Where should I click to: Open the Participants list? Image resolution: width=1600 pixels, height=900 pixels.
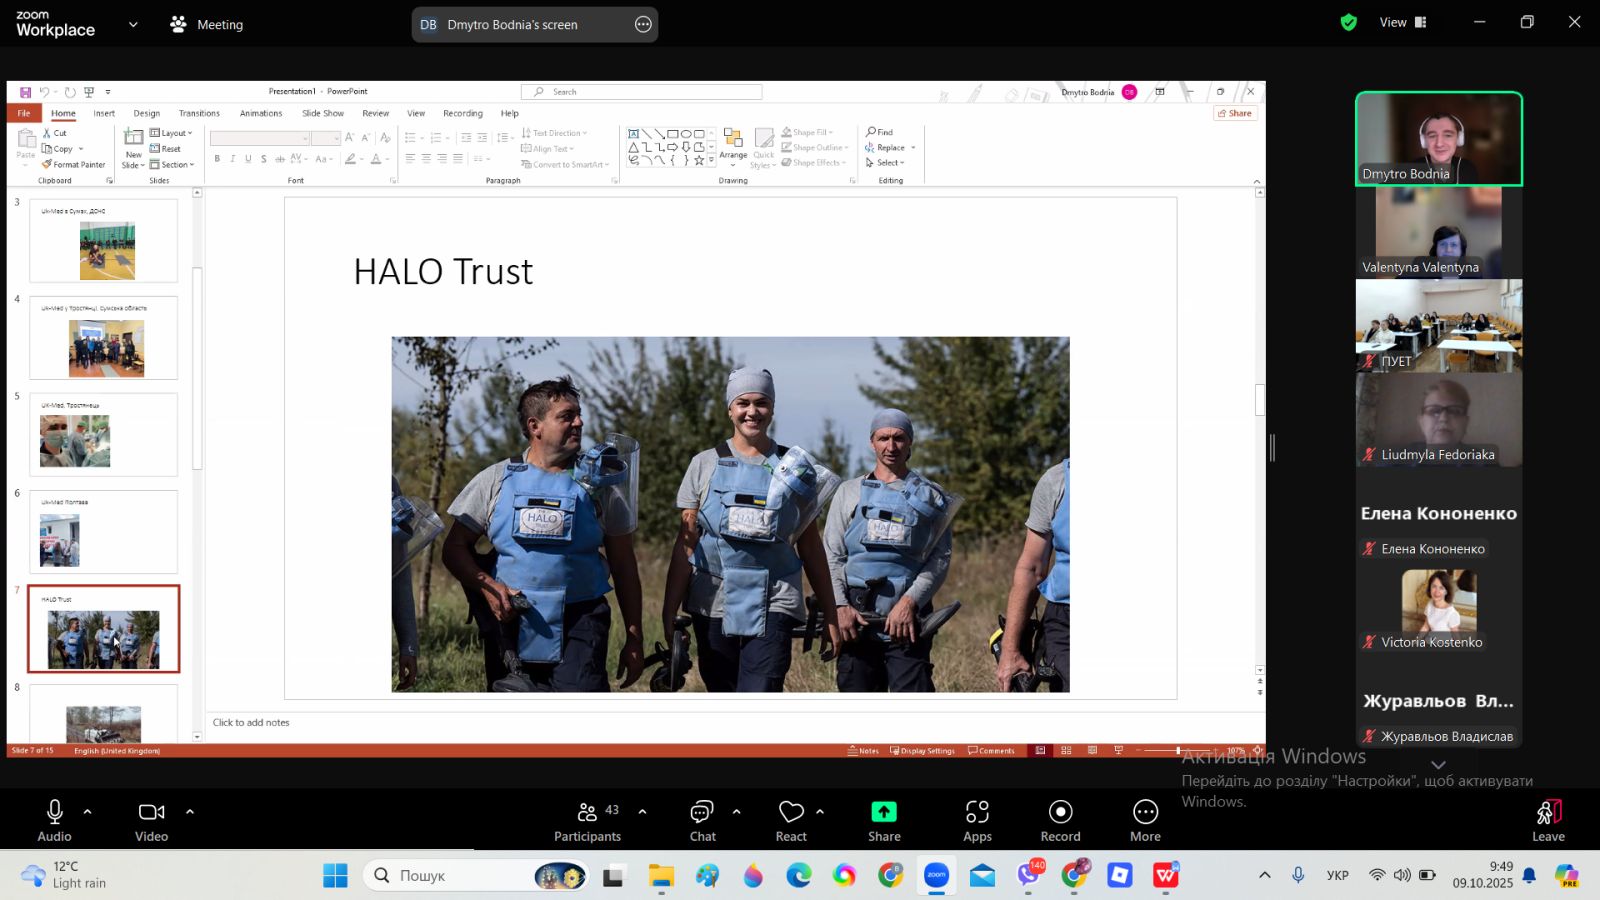pos(588,820)
